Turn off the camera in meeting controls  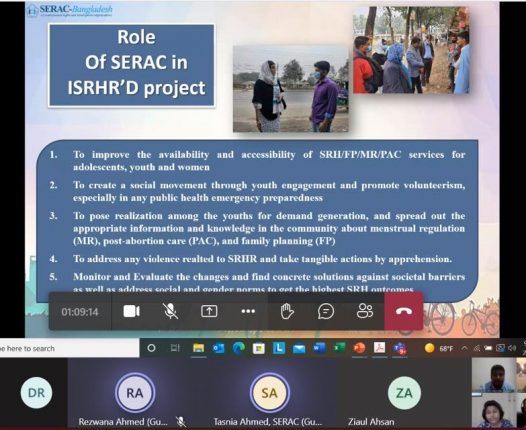132,312
